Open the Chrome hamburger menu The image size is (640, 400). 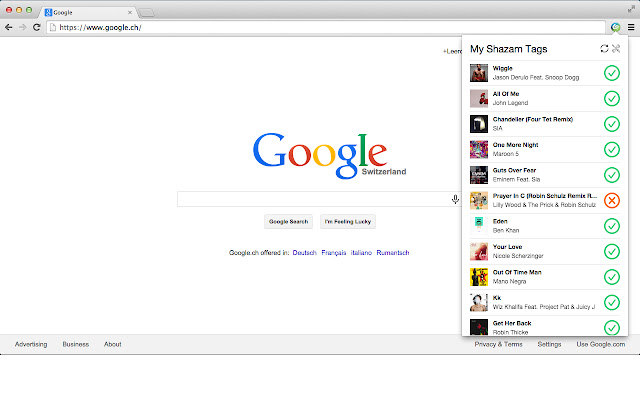[x=631, y=27]
